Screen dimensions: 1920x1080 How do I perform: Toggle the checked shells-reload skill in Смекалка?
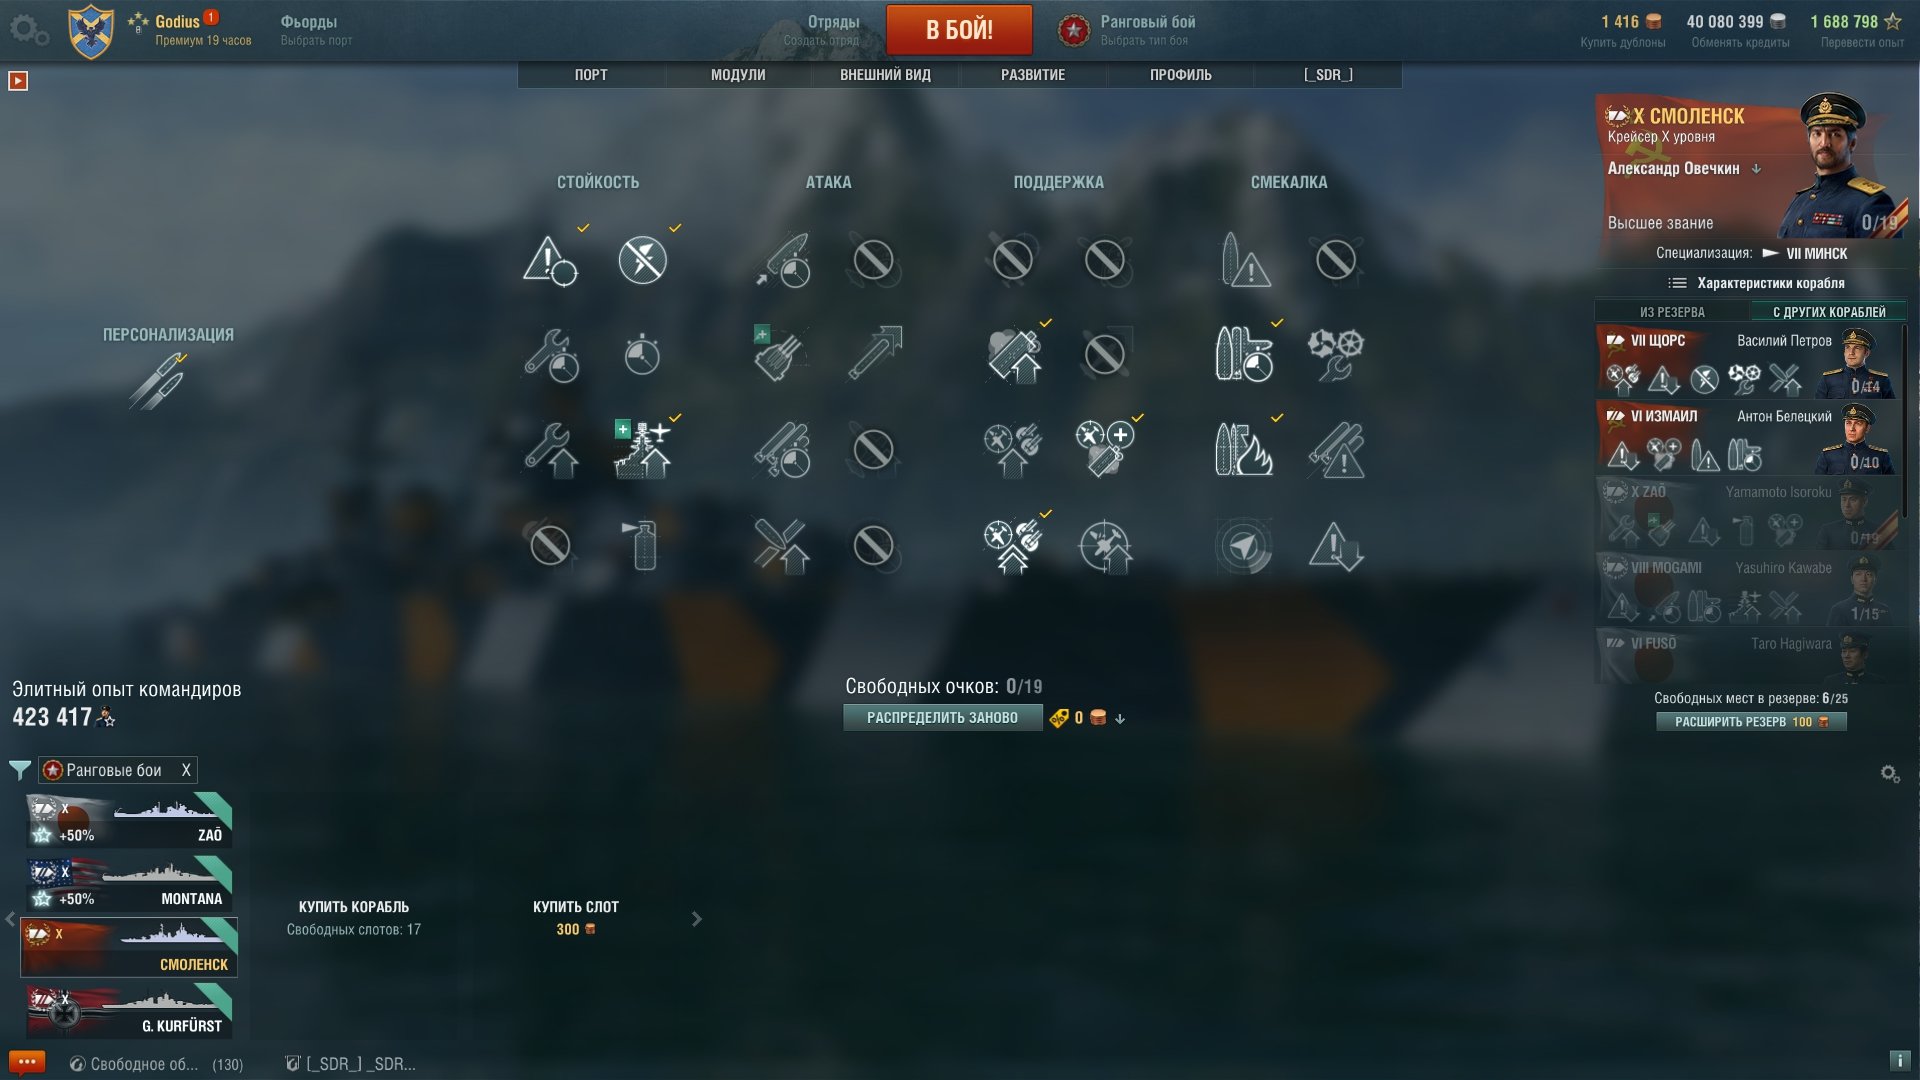1243,354
